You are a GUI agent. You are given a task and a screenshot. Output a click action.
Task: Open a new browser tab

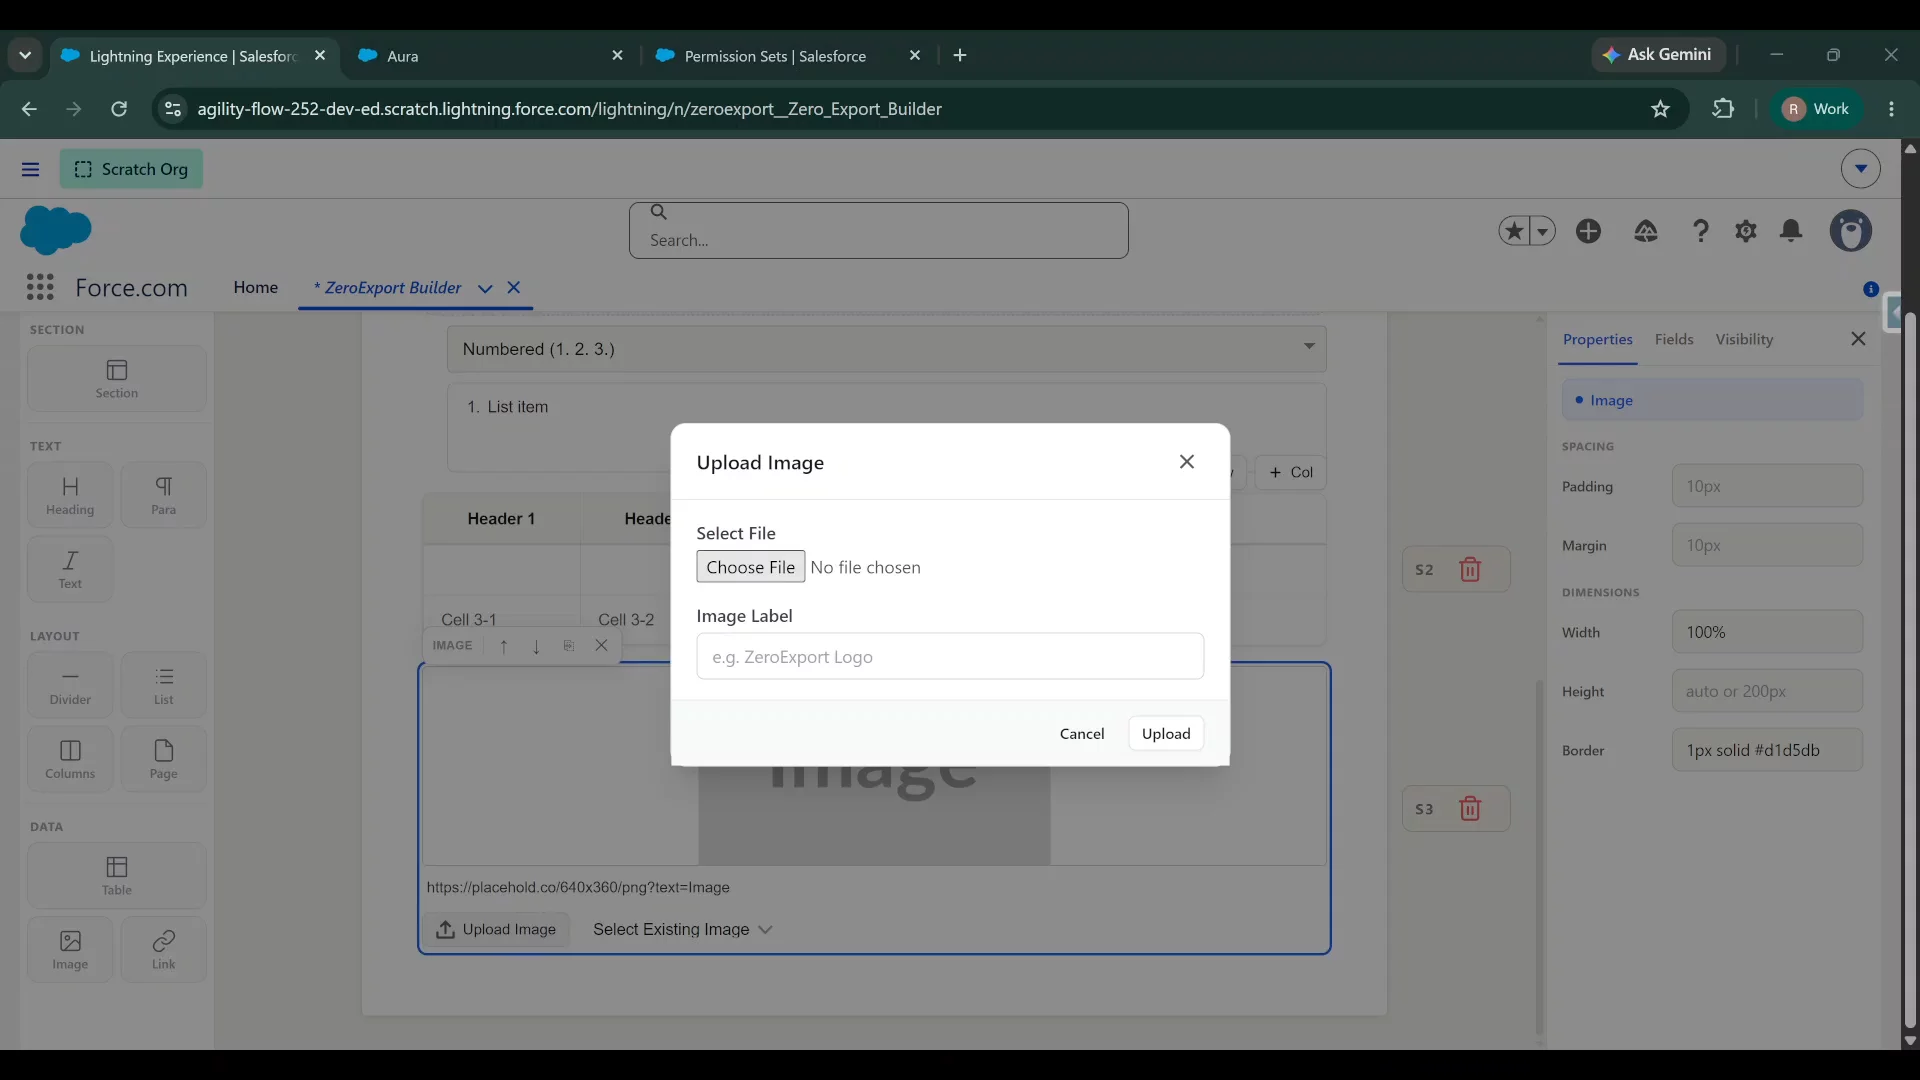coord(960,56)
